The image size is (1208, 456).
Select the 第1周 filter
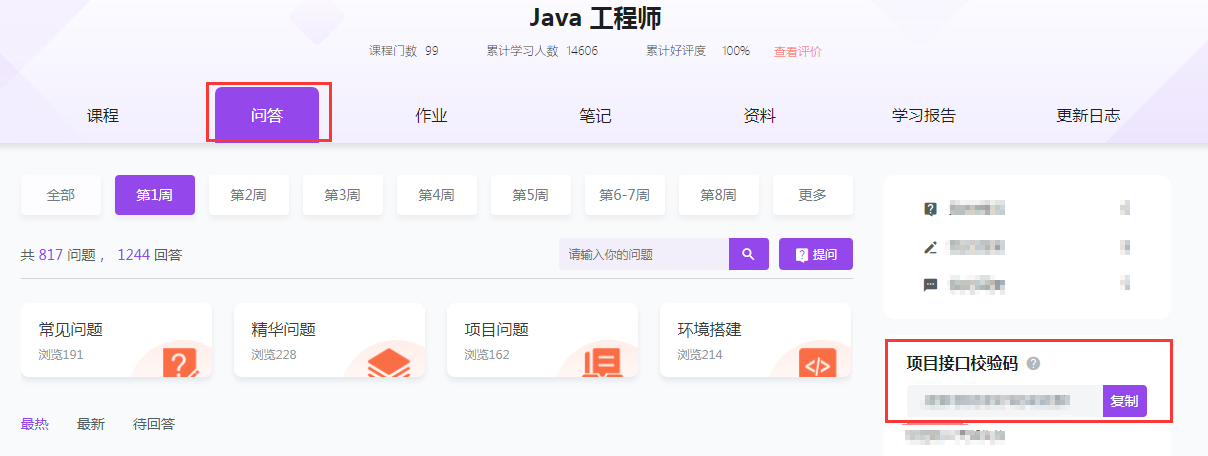click(155, 195)
